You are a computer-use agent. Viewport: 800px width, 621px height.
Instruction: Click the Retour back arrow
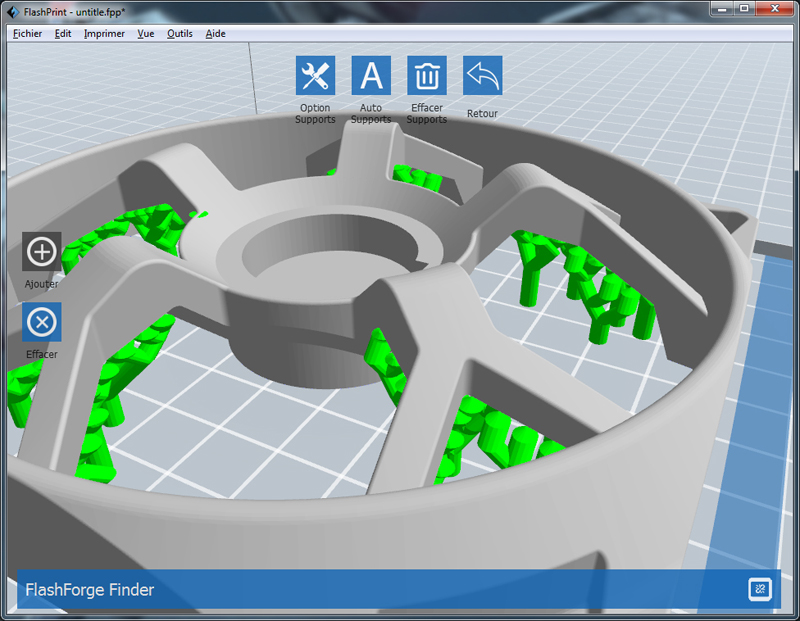pos(482,76)
